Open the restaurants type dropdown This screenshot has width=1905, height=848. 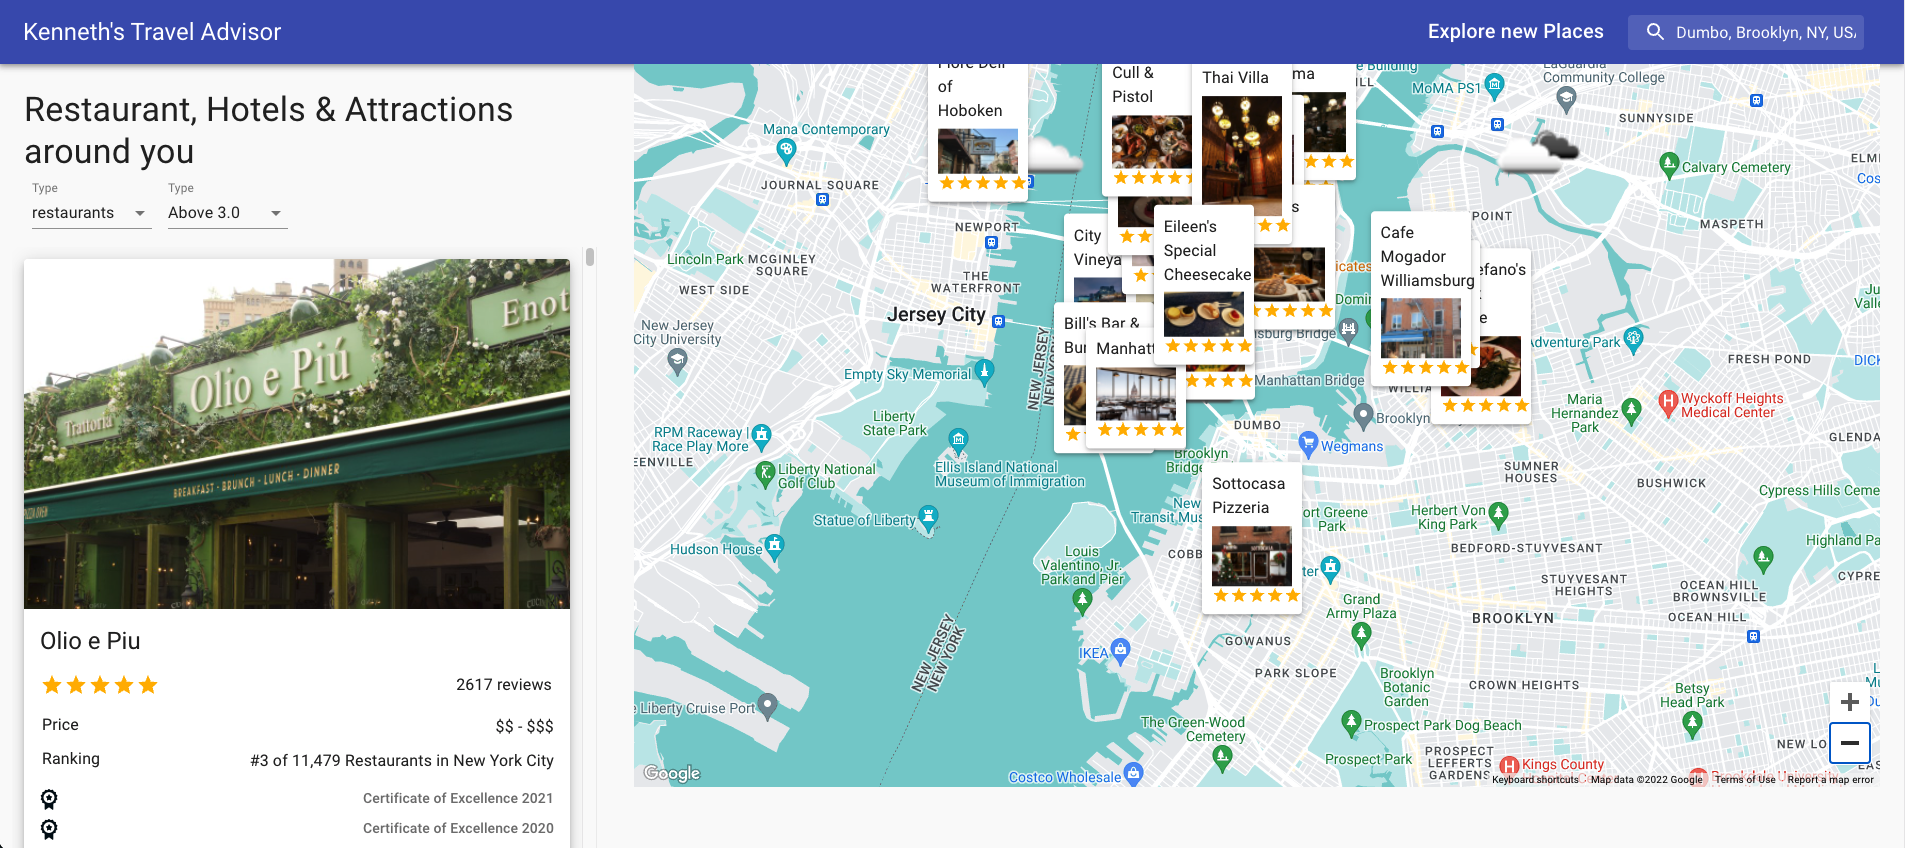click(x=91, y=213)
